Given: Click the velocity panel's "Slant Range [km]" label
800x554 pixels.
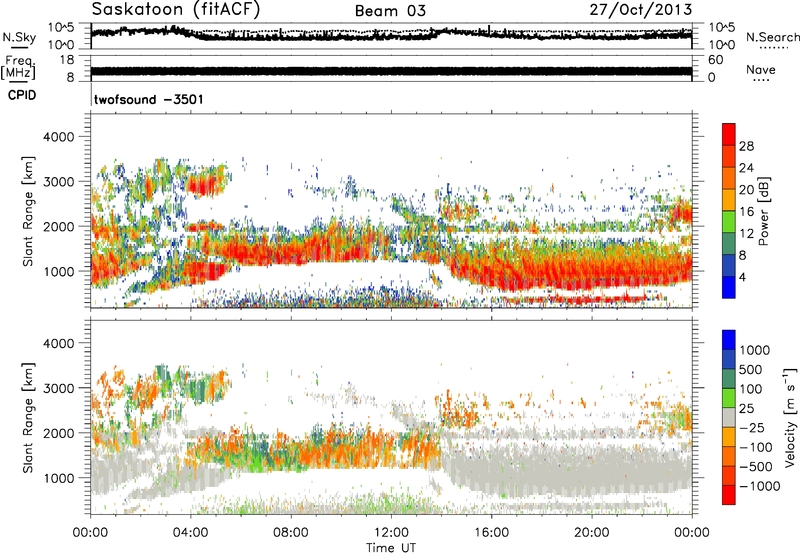Looking at the screenshot, I should (x=28, y=418).
